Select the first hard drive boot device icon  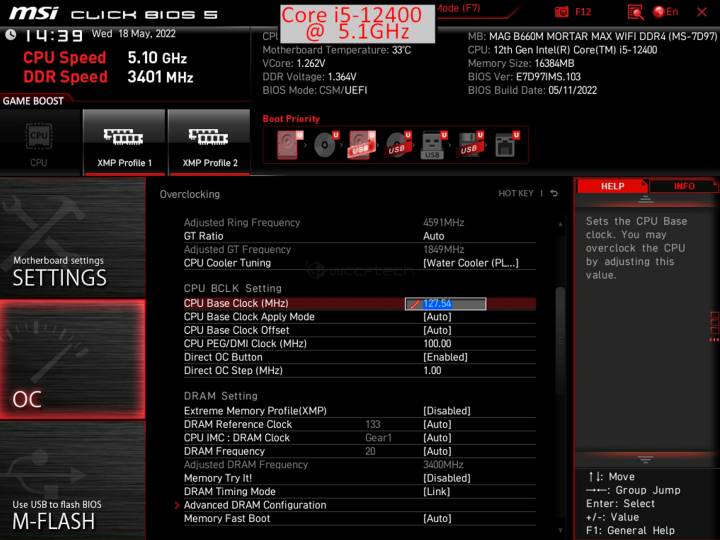tap(284, 145)
